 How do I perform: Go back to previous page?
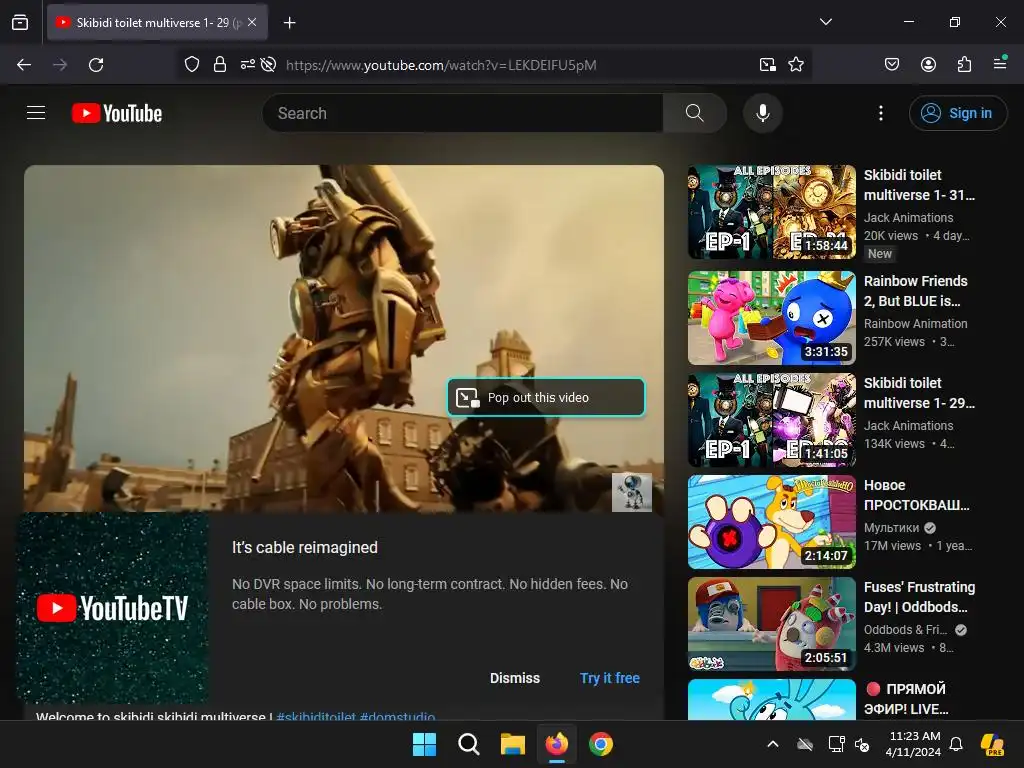[x=24, y=65]
